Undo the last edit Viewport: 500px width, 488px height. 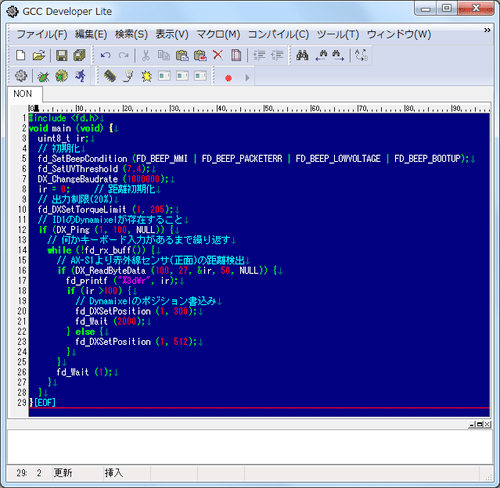(106, 55)
